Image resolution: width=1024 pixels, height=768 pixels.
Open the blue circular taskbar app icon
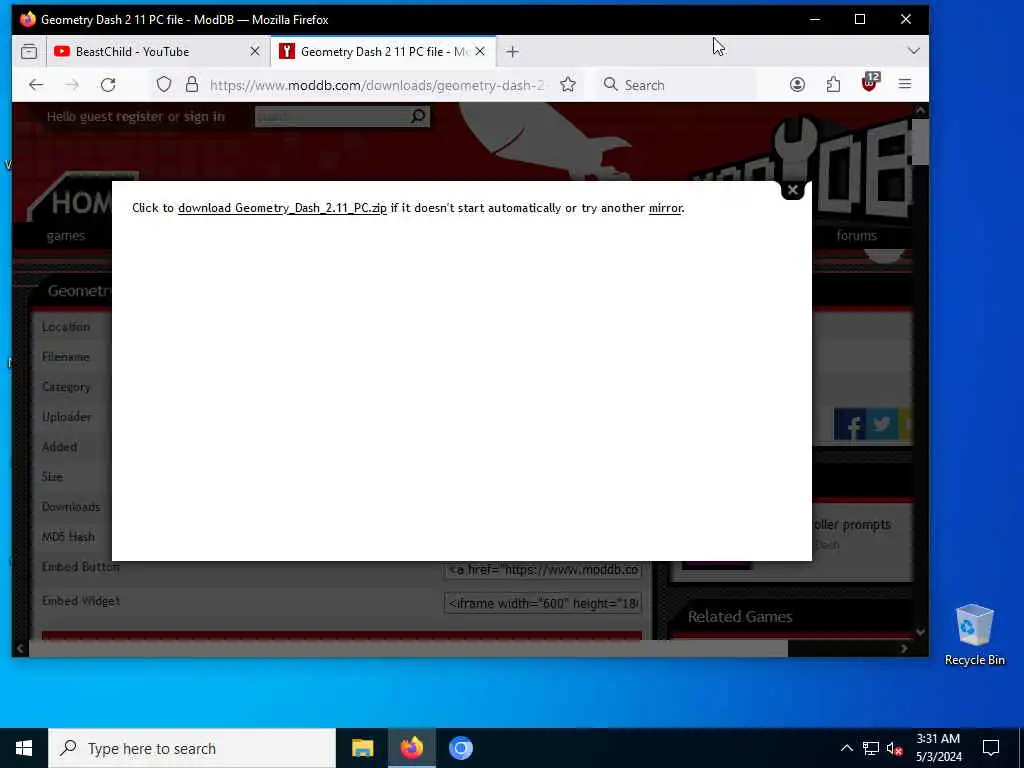[460, 748]
